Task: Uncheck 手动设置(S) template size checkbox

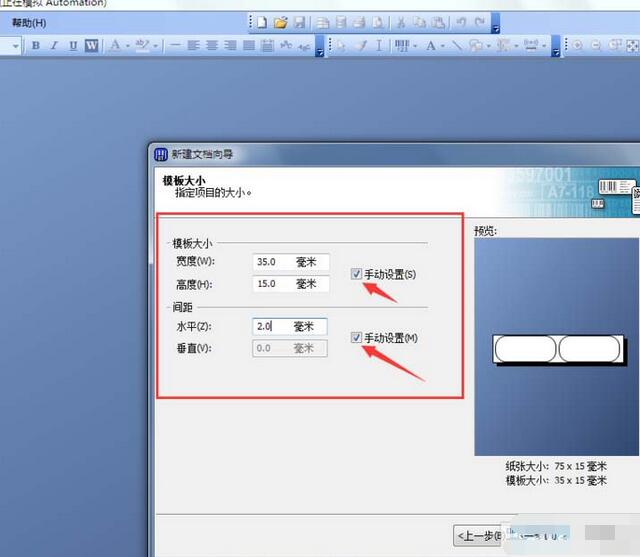Action: (x=356, y=274)
